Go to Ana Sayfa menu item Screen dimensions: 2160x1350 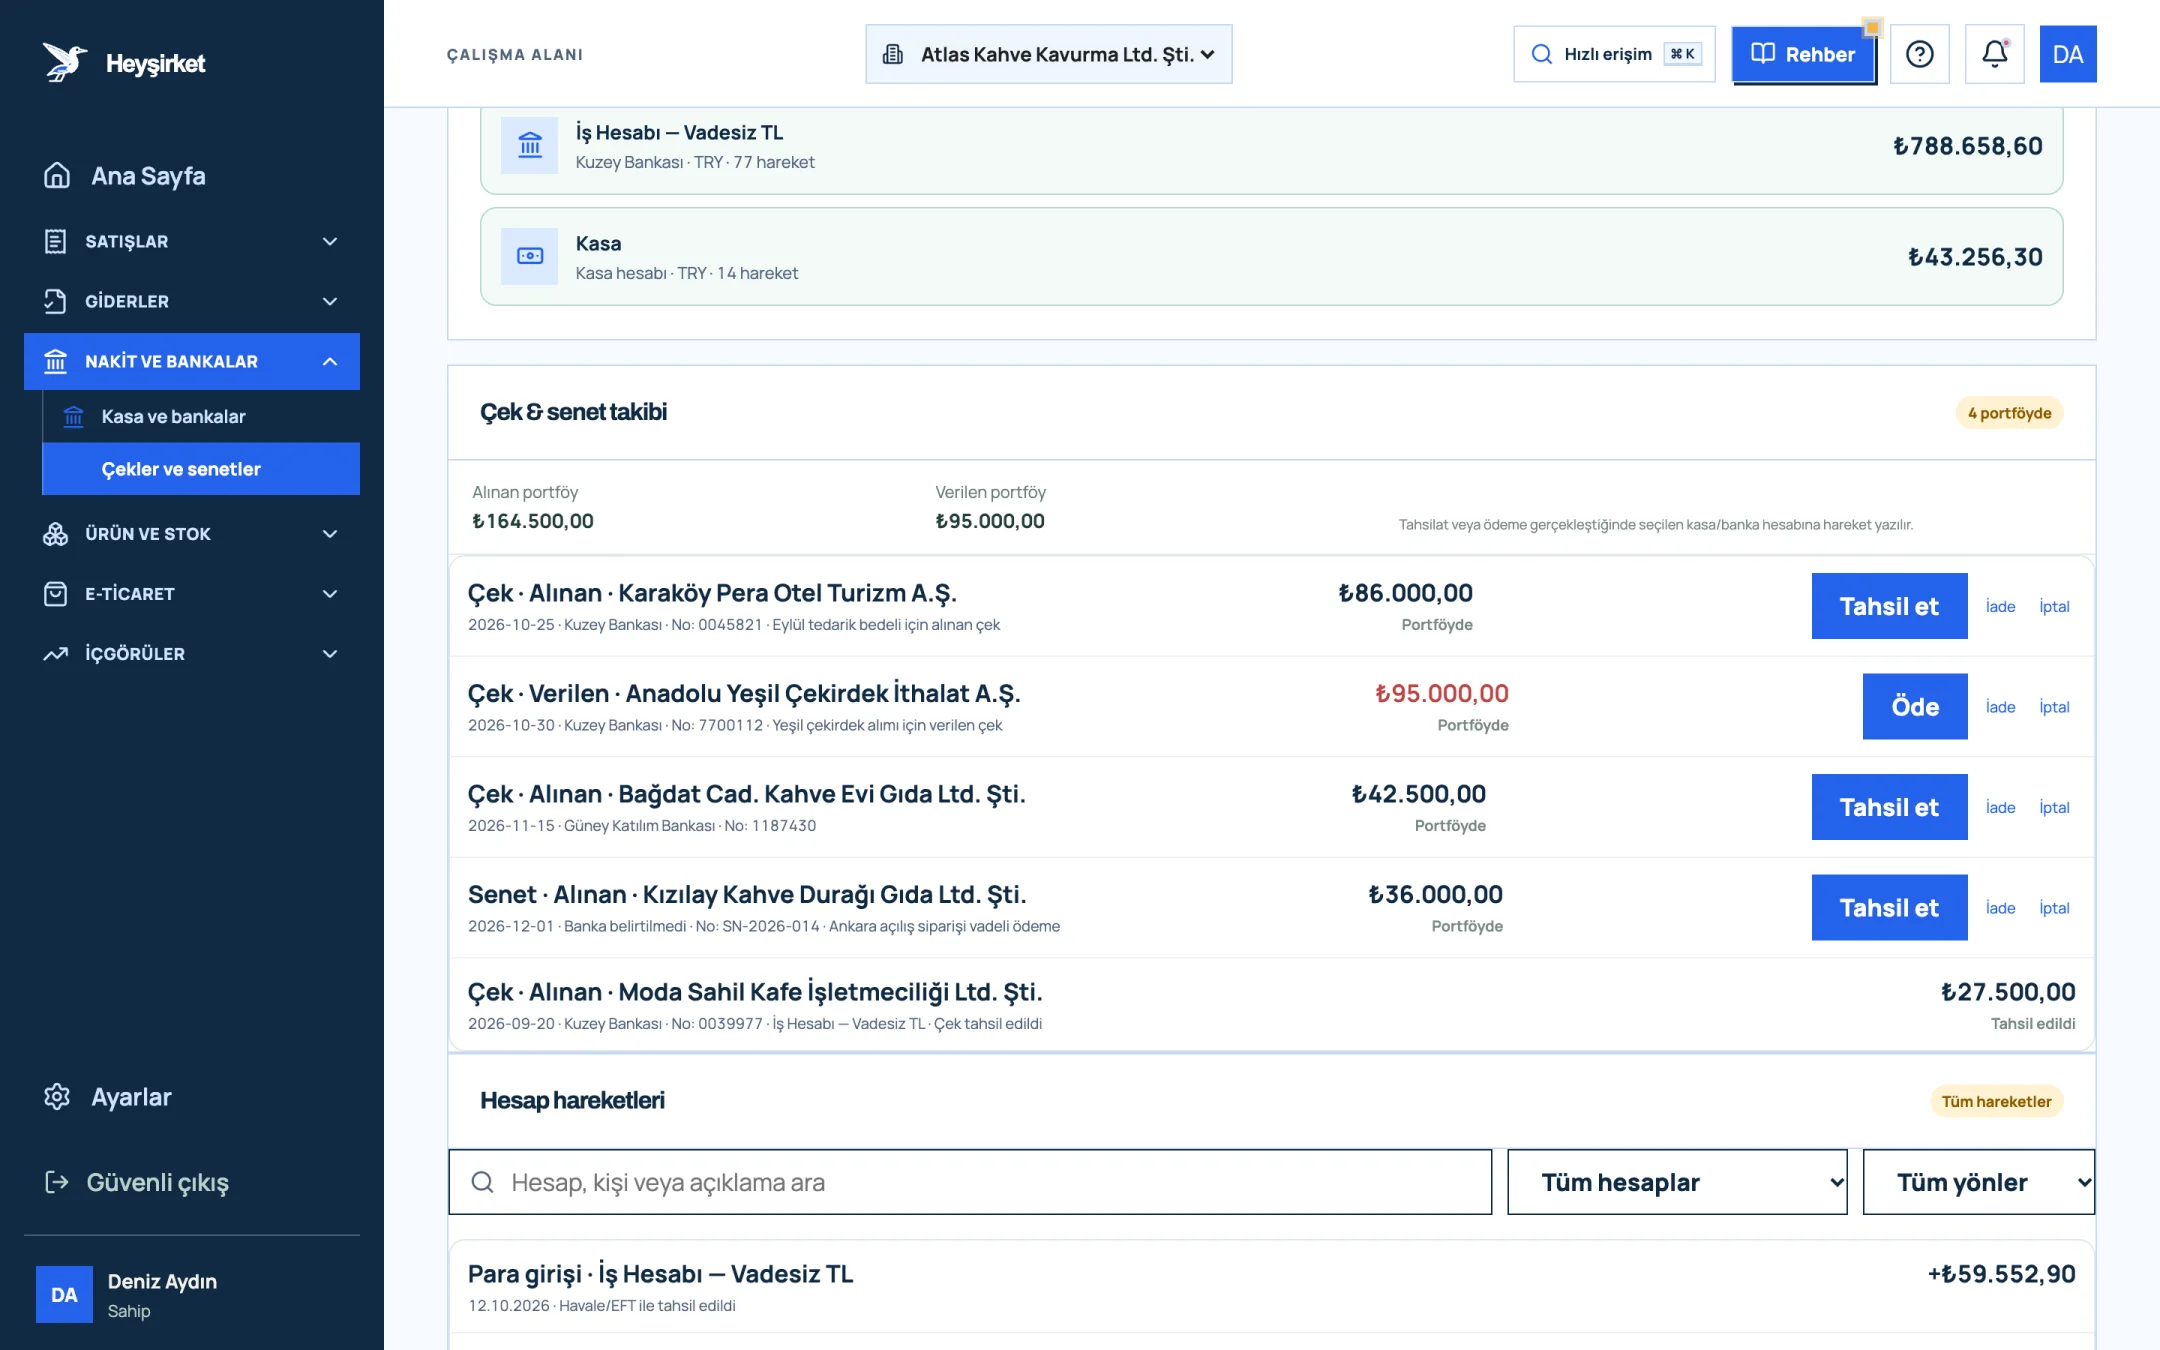192,175
